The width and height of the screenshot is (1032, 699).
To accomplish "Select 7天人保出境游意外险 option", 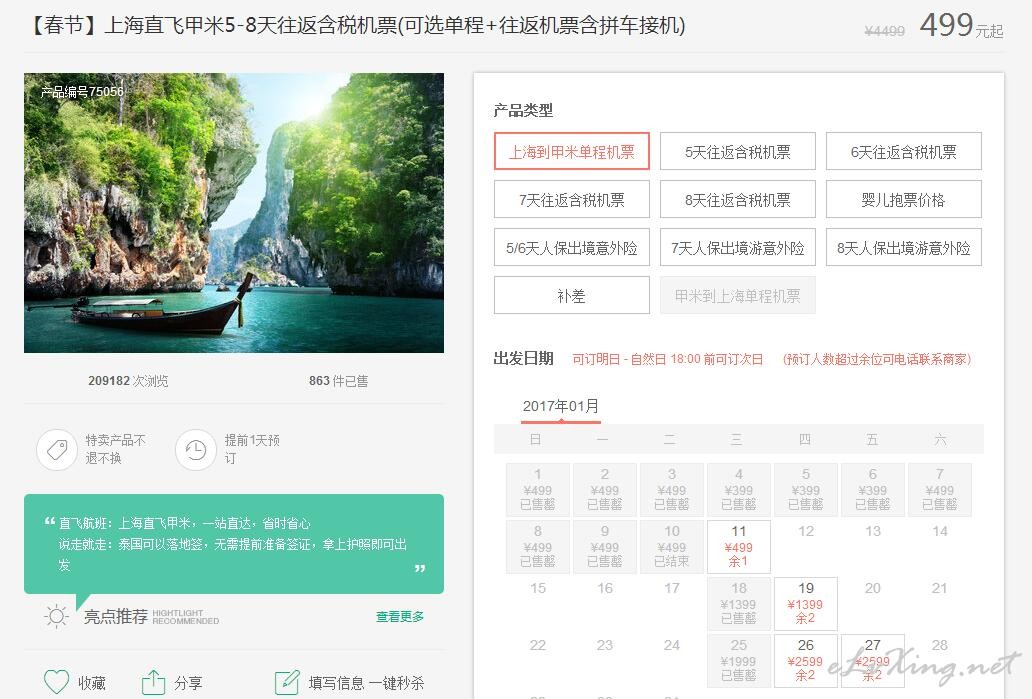I will point(738,247).
